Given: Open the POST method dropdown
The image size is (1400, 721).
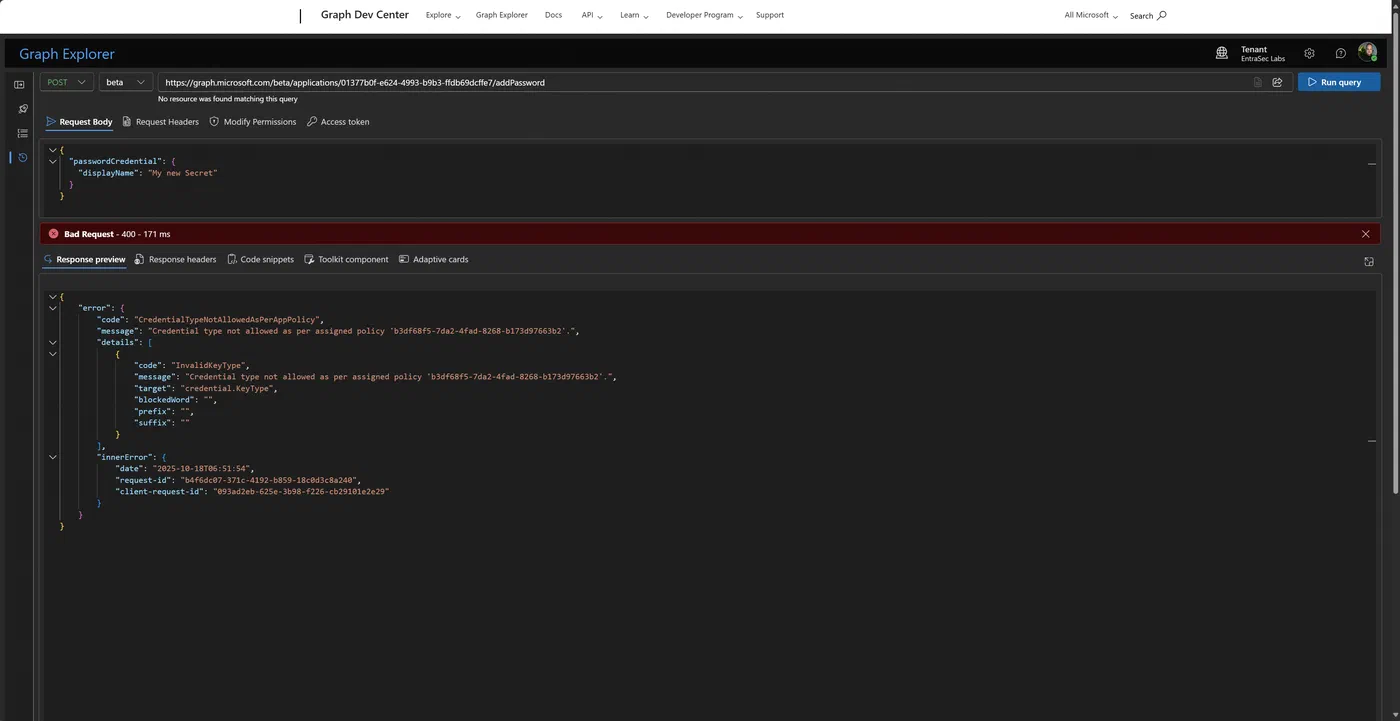Looking at the screenshot, I should [x=67, y=82].
